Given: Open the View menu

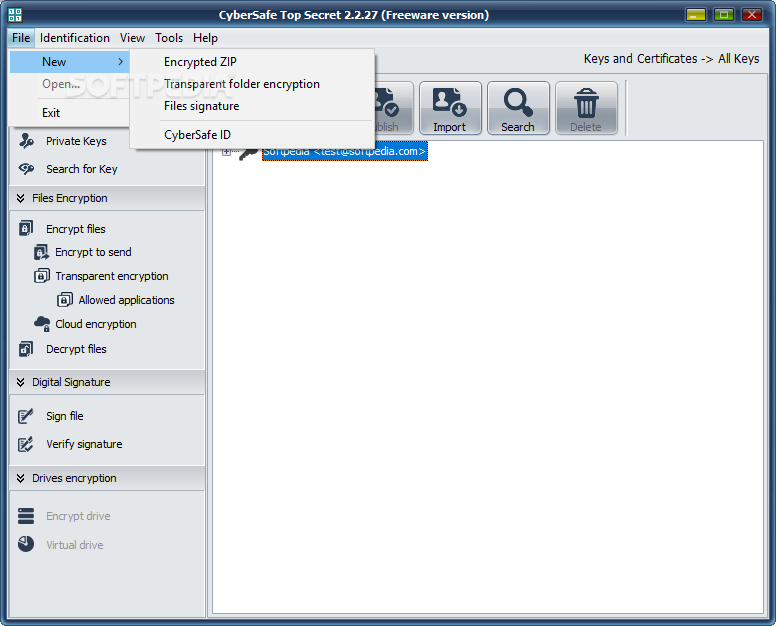Looking at the screenshot, I should (x=132, y=38).
